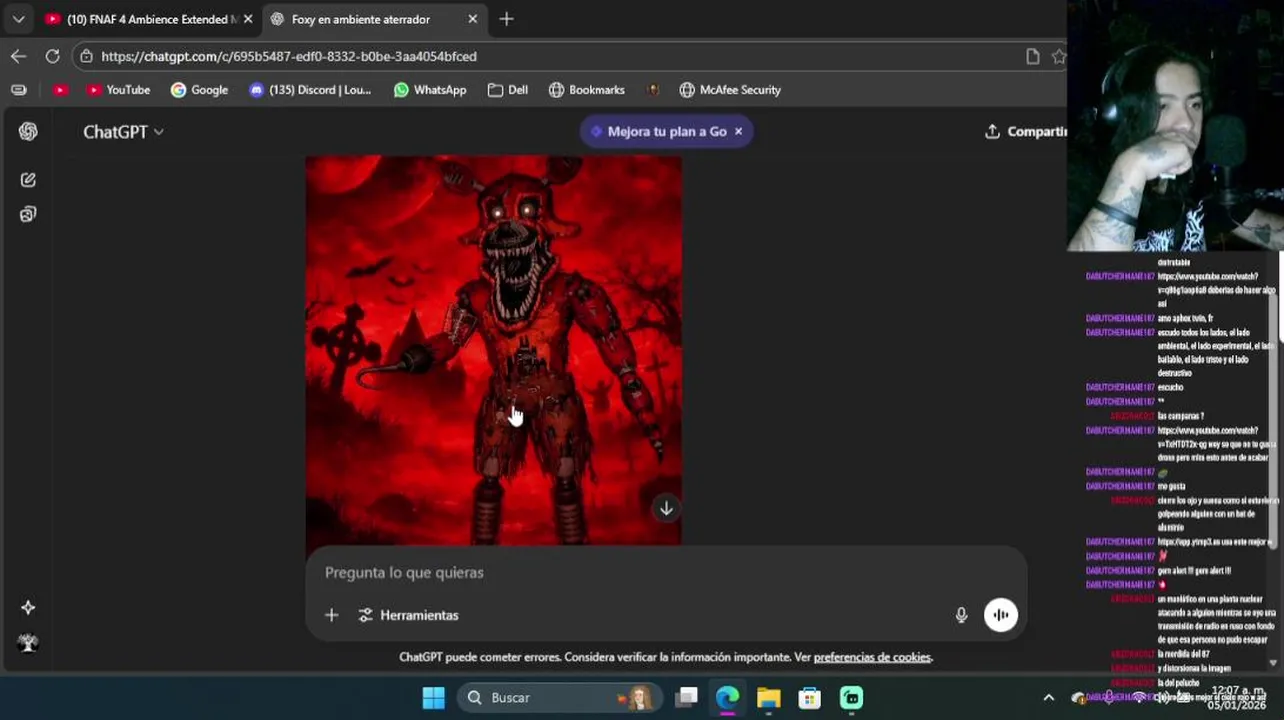
Task: Click Mejora tu plan a Go
Action: point(658,131)
